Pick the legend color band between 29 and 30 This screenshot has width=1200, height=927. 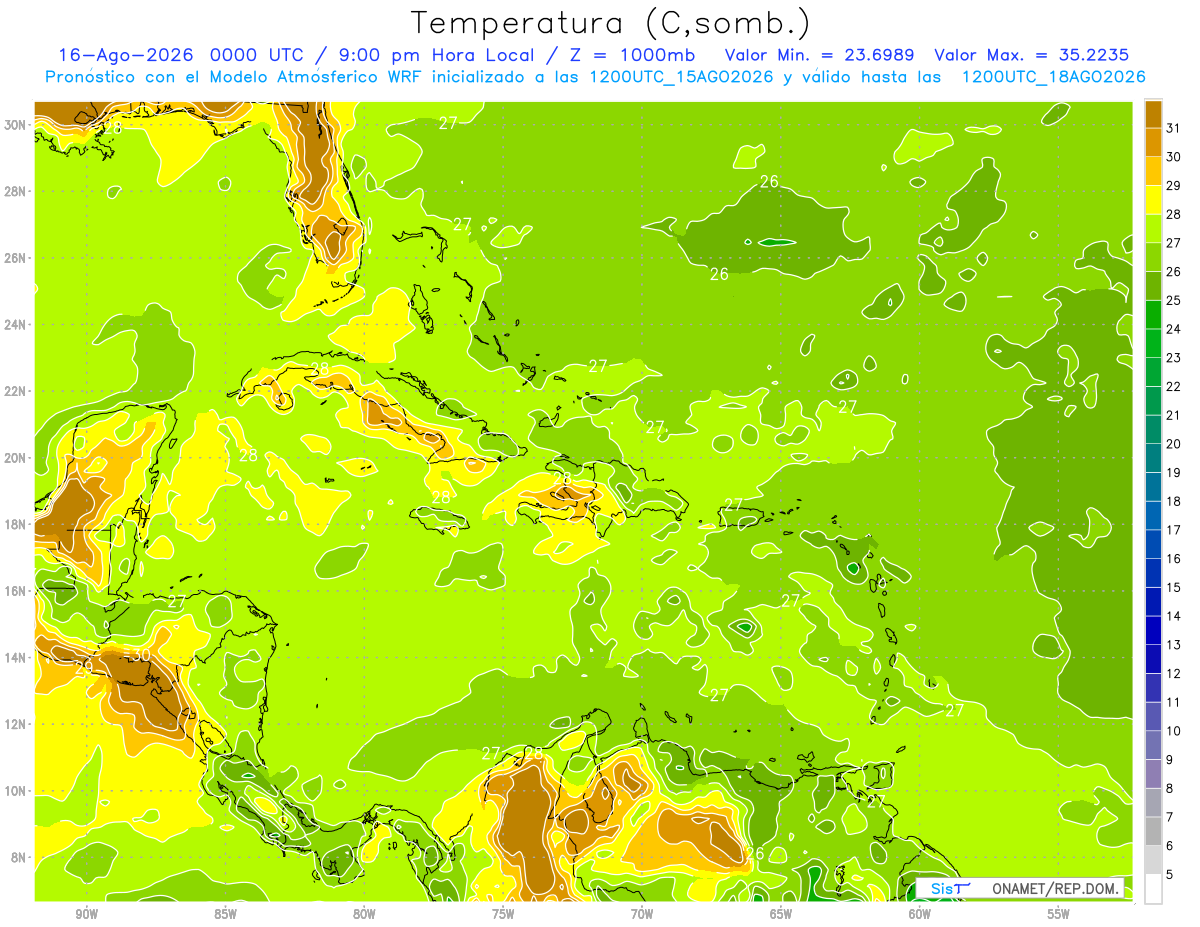1154,171
